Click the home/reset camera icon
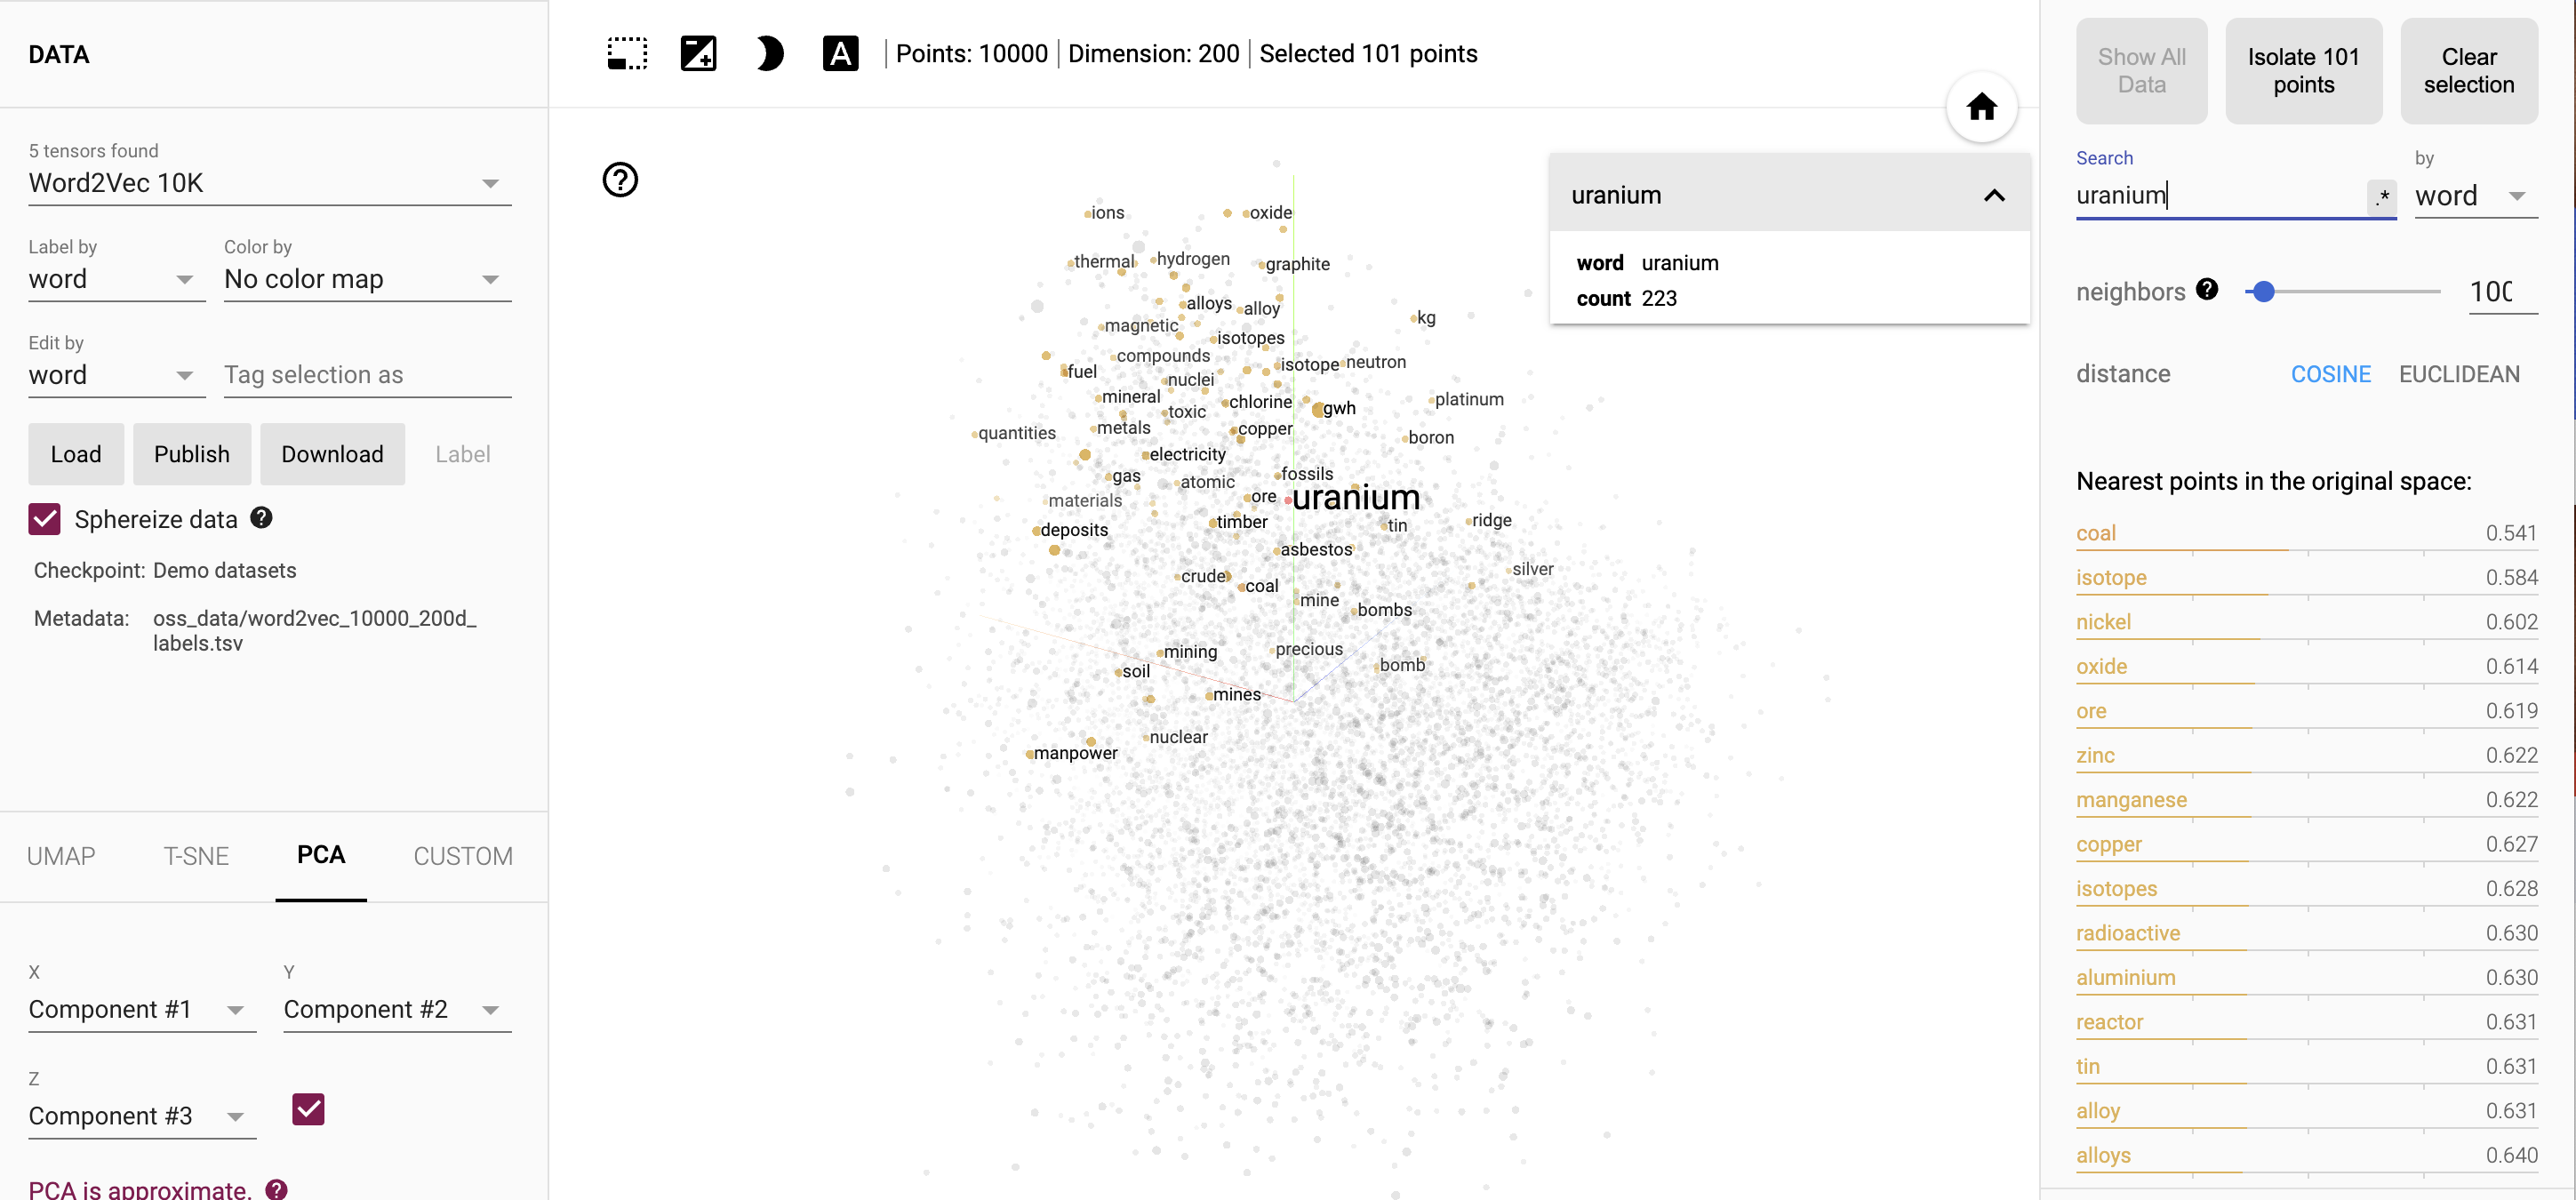Screen dimensions: 2576x1200 pyautogui.click(x=1981, y=107)
